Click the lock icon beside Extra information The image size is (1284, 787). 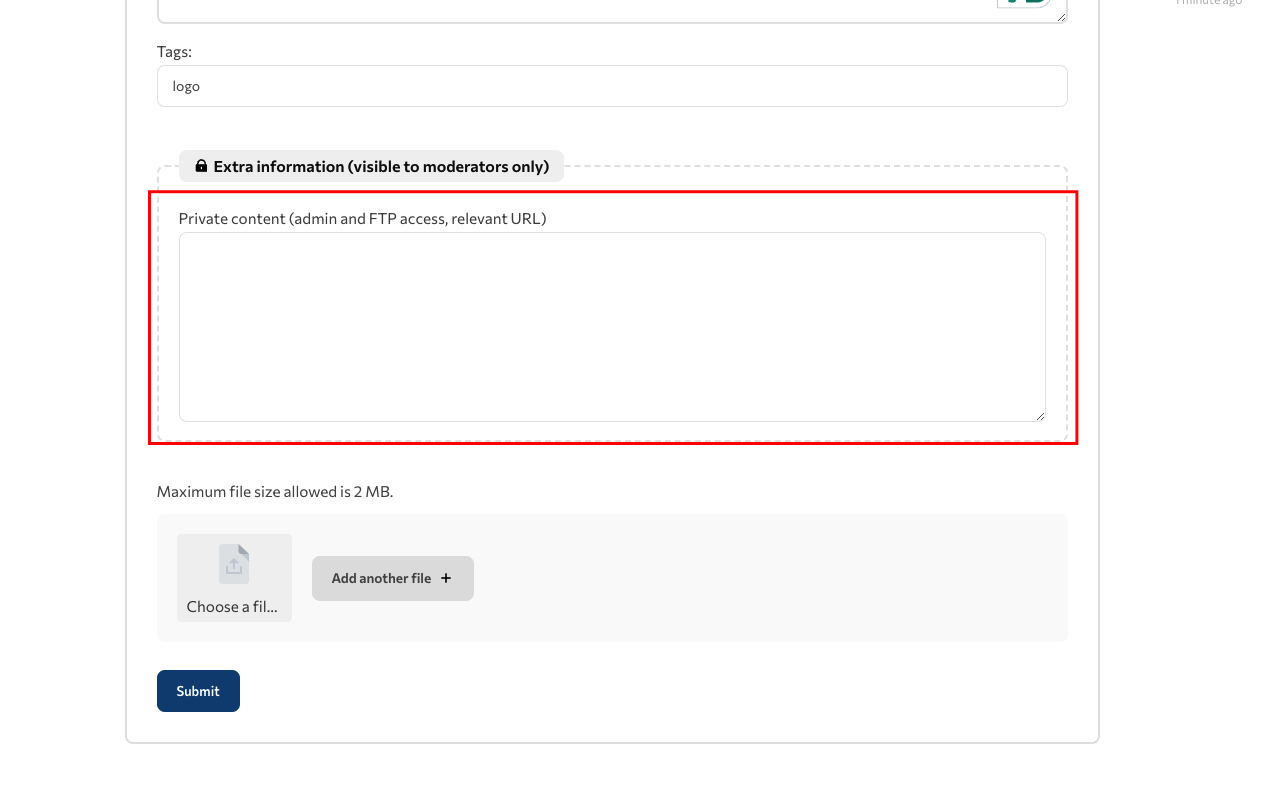click(x=201, y=166)
